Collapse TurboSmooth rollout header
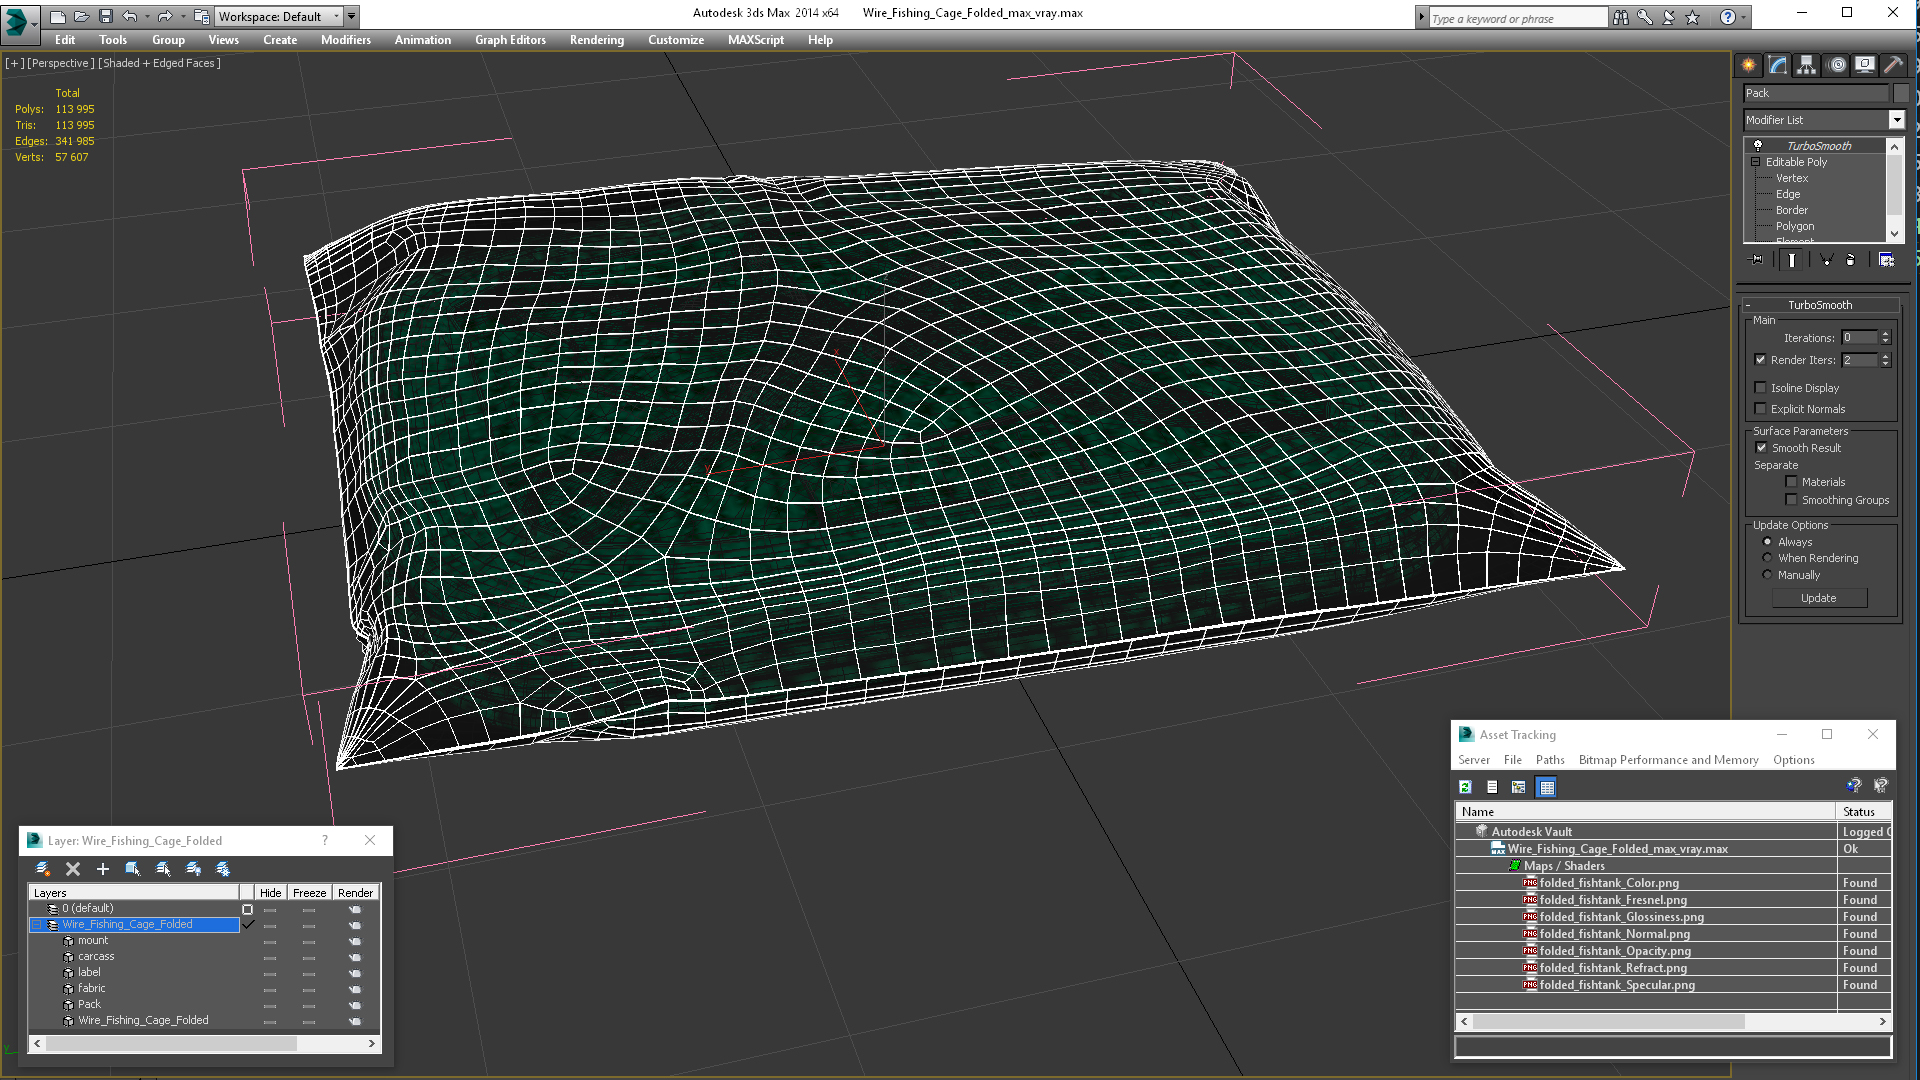This screenshot has height=1080, width=1920. coord(1820,305)
